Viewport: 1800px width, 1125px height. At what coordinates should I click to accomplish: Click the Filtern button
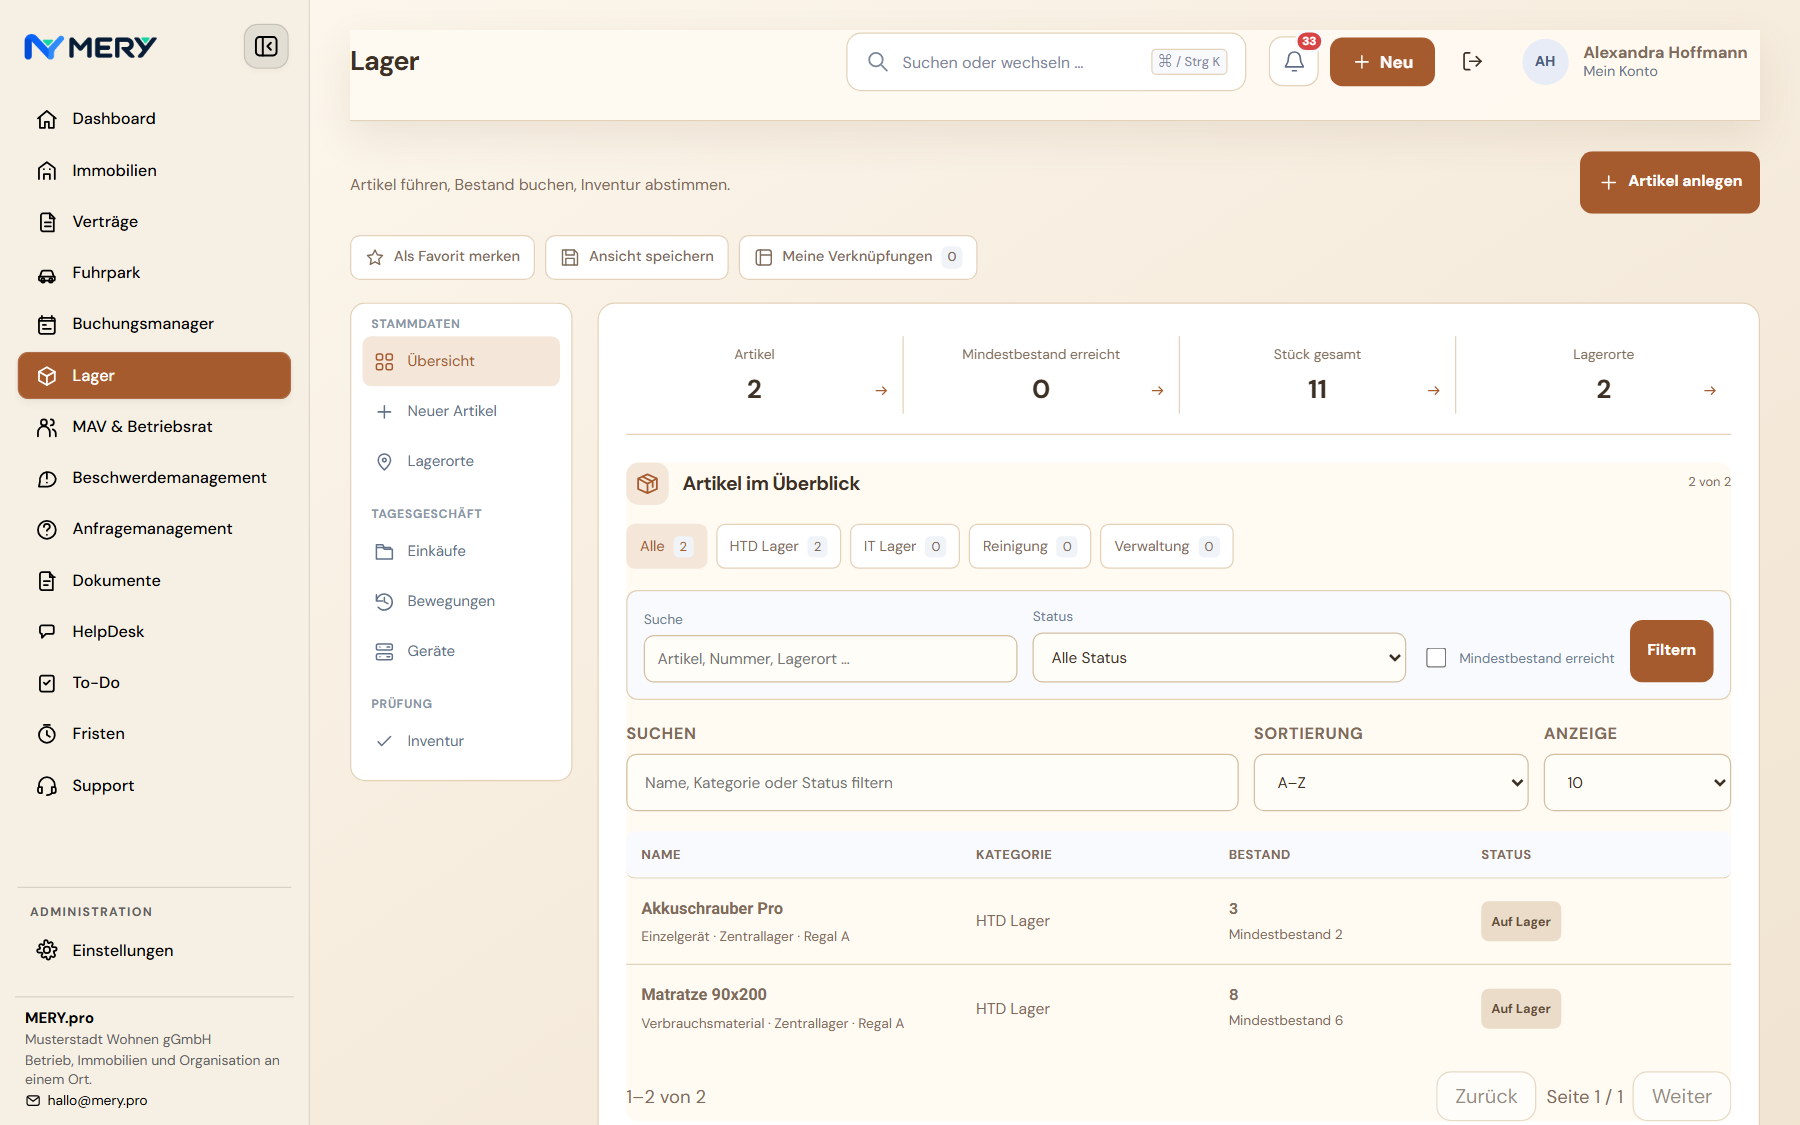(x=1671, y=651)
